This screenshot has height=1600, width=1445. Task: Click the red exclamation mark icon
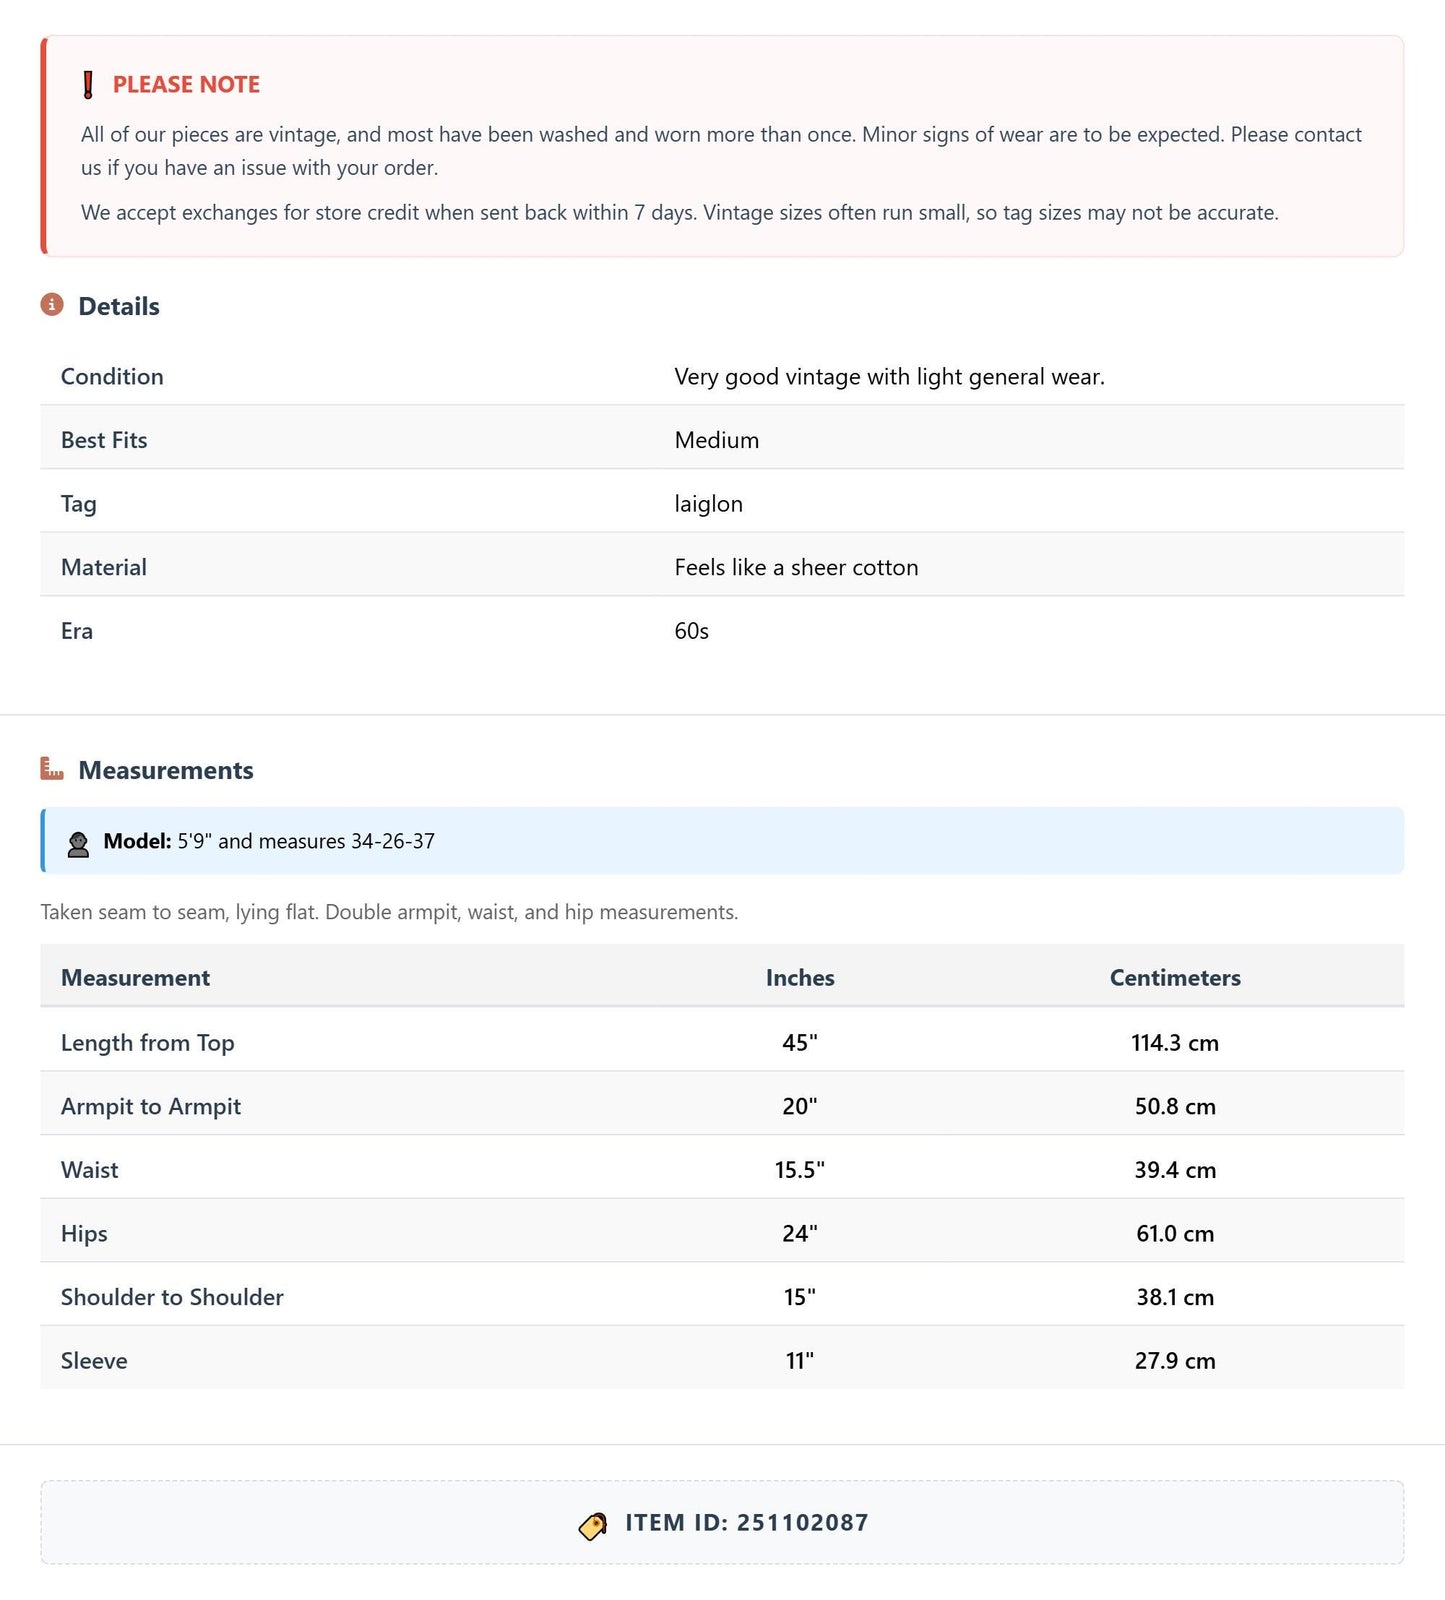pyautogui.click(x=88, y=85)
